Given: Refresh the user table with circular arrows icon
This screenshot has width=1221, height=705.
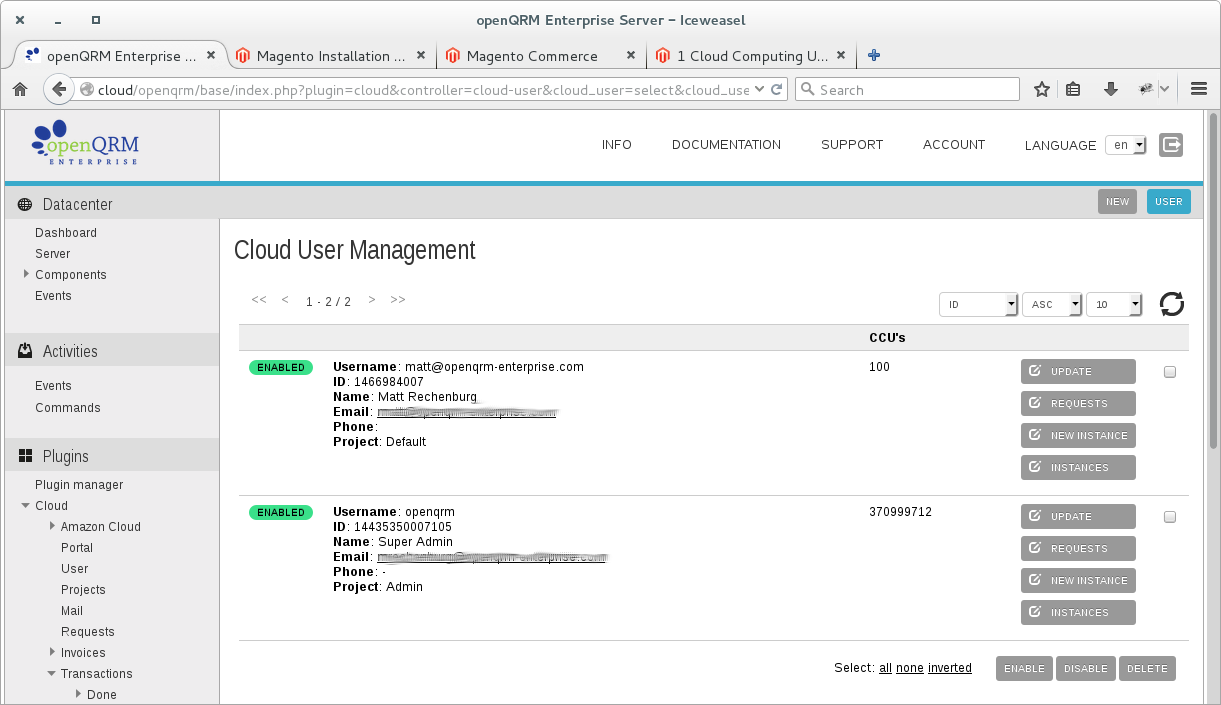Looking at the screenshot, I should click(1172, 304).
